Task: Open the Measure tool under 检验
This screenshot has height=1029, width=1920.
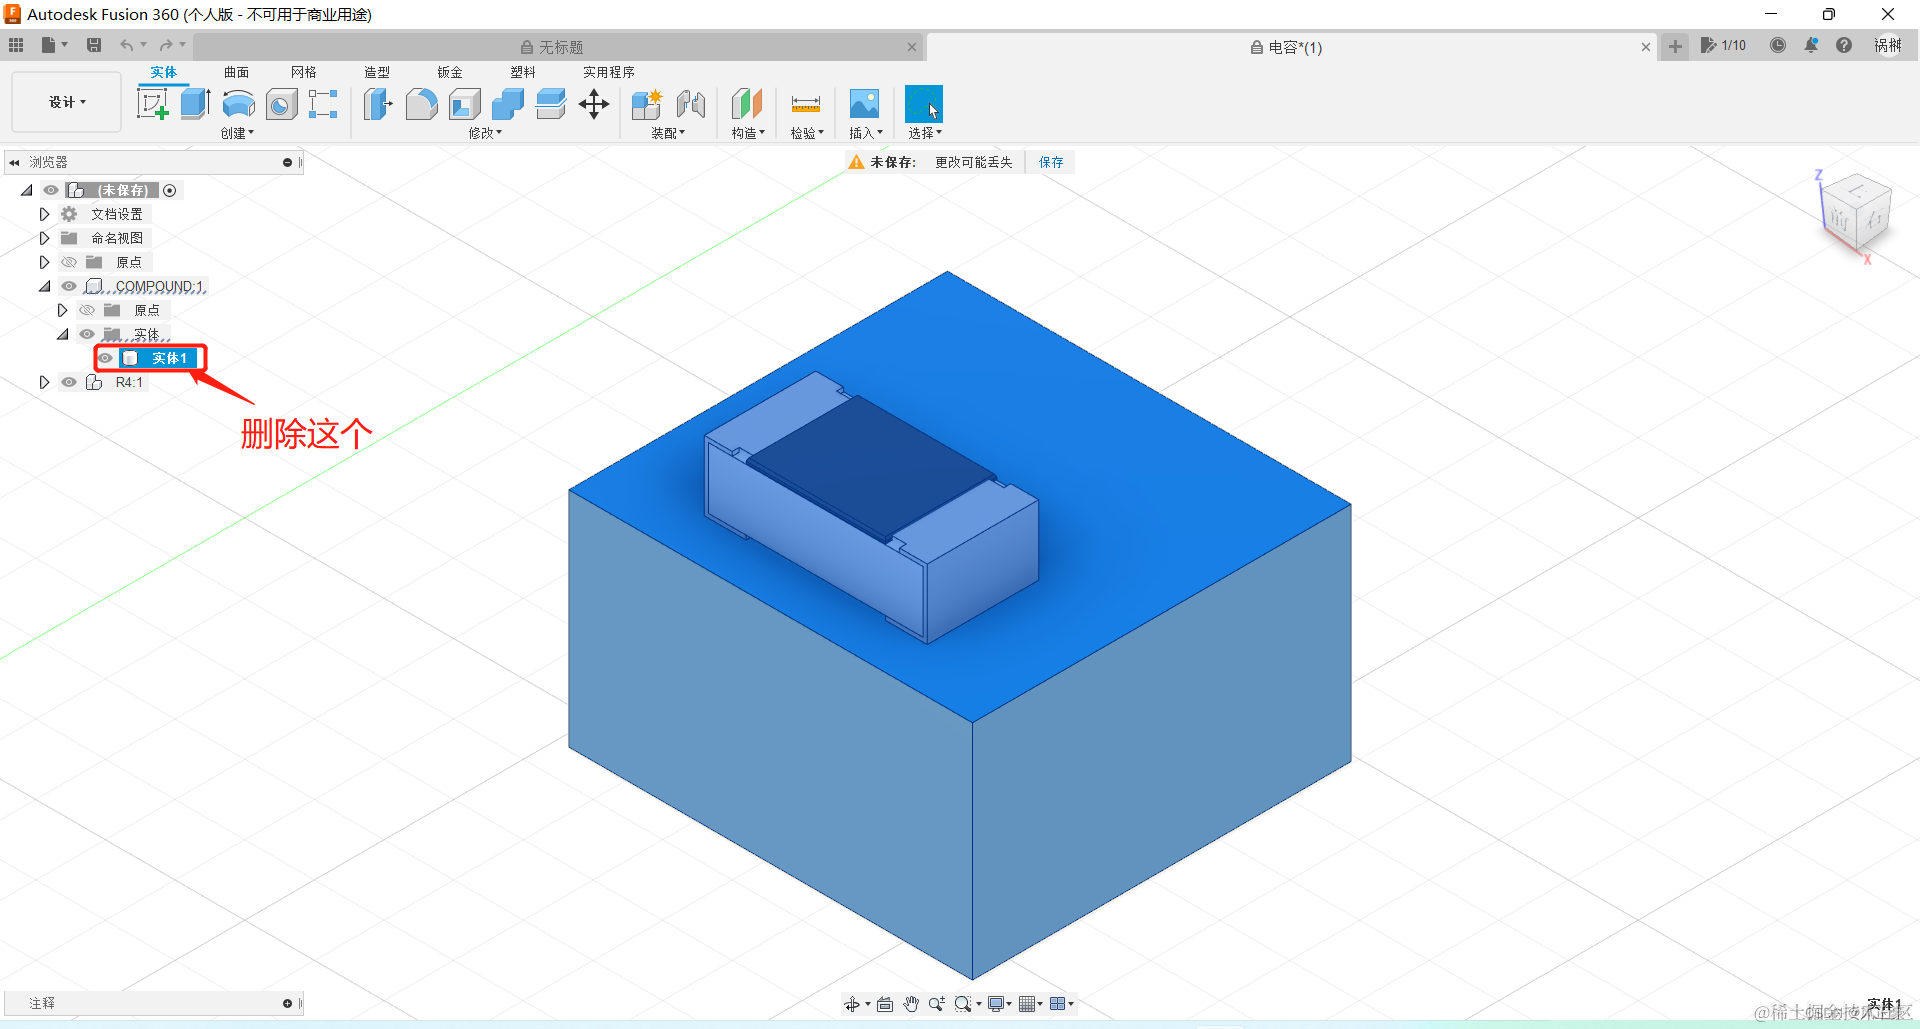Action: click(806, 104)
